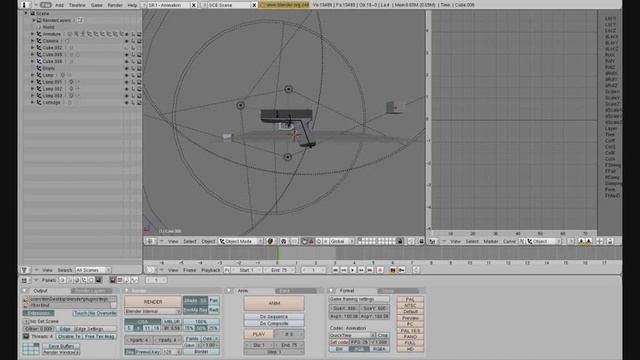The height and width of the screenshot is (360, 640).
Task: Click the key insert icon in timeline
Action: [x=402, y=270]
